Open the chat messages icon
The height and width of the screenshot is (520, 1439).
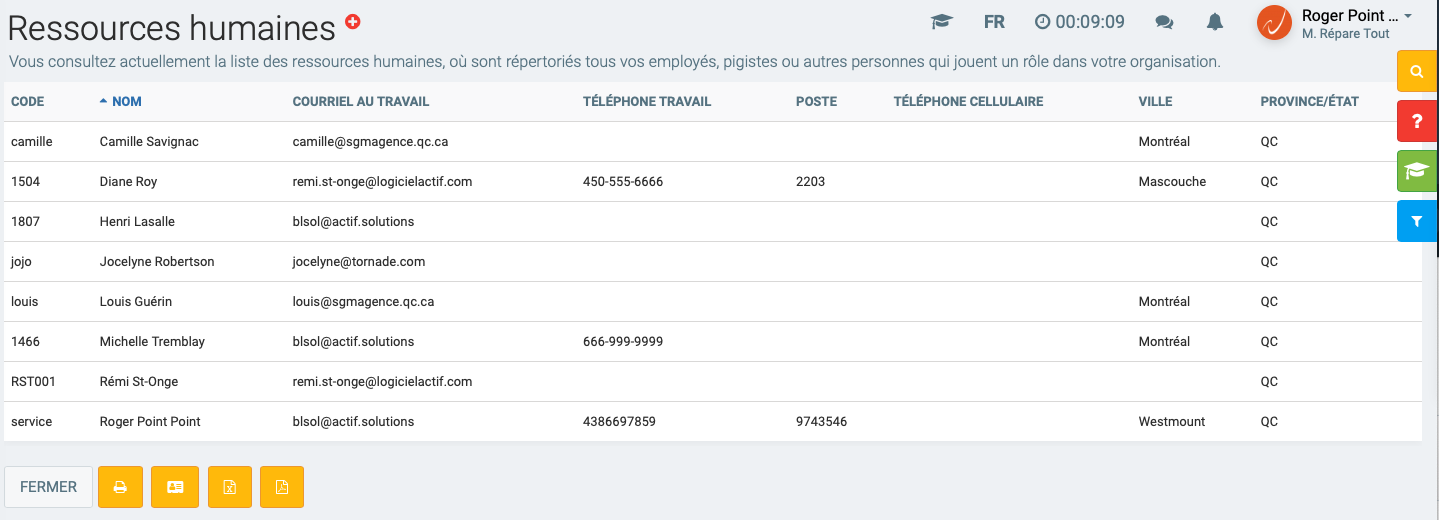[1164, 22]
